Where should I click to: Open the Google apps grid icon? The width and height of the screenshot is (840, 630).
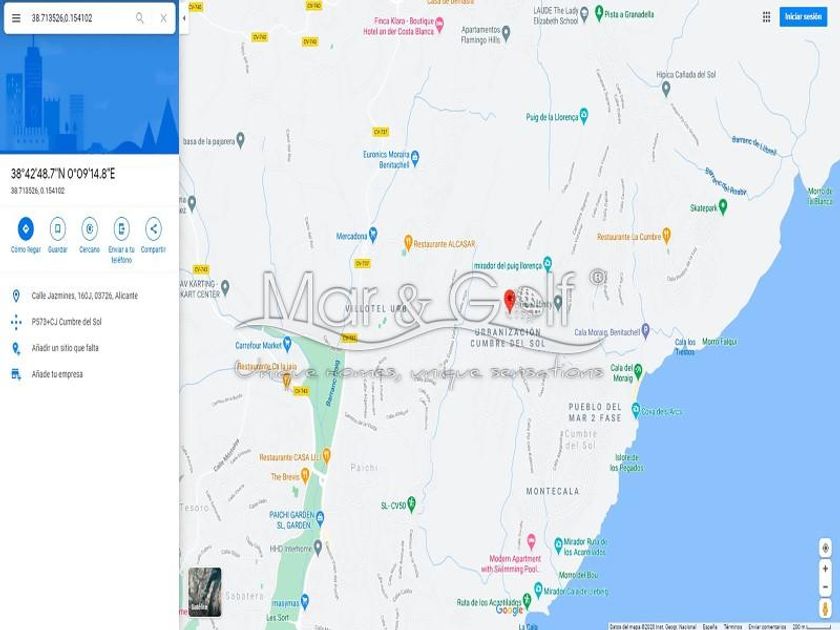tap(767, 17)
